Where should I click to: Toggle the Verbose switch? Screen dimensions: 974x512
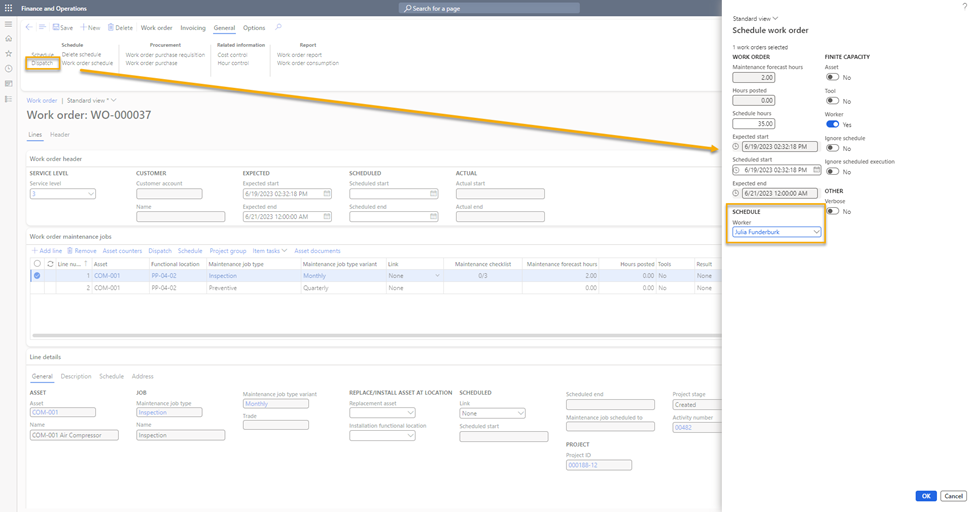pos(832,211)
